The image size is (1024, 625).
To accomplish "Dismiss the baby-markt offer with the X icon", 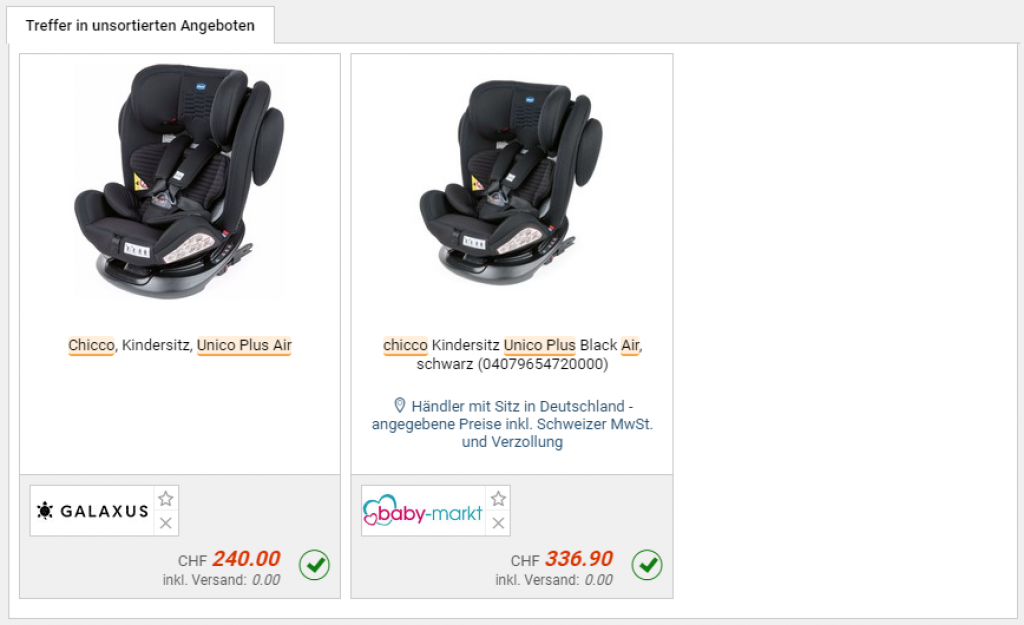I will 498,523.
